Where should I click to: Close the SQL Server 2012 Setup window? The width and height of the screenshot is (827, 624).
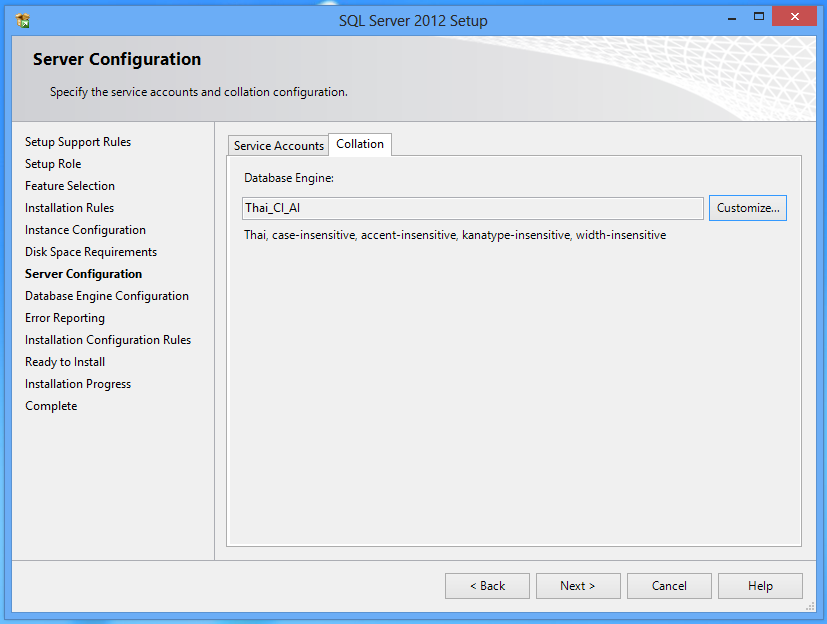(x=794, y=16)
